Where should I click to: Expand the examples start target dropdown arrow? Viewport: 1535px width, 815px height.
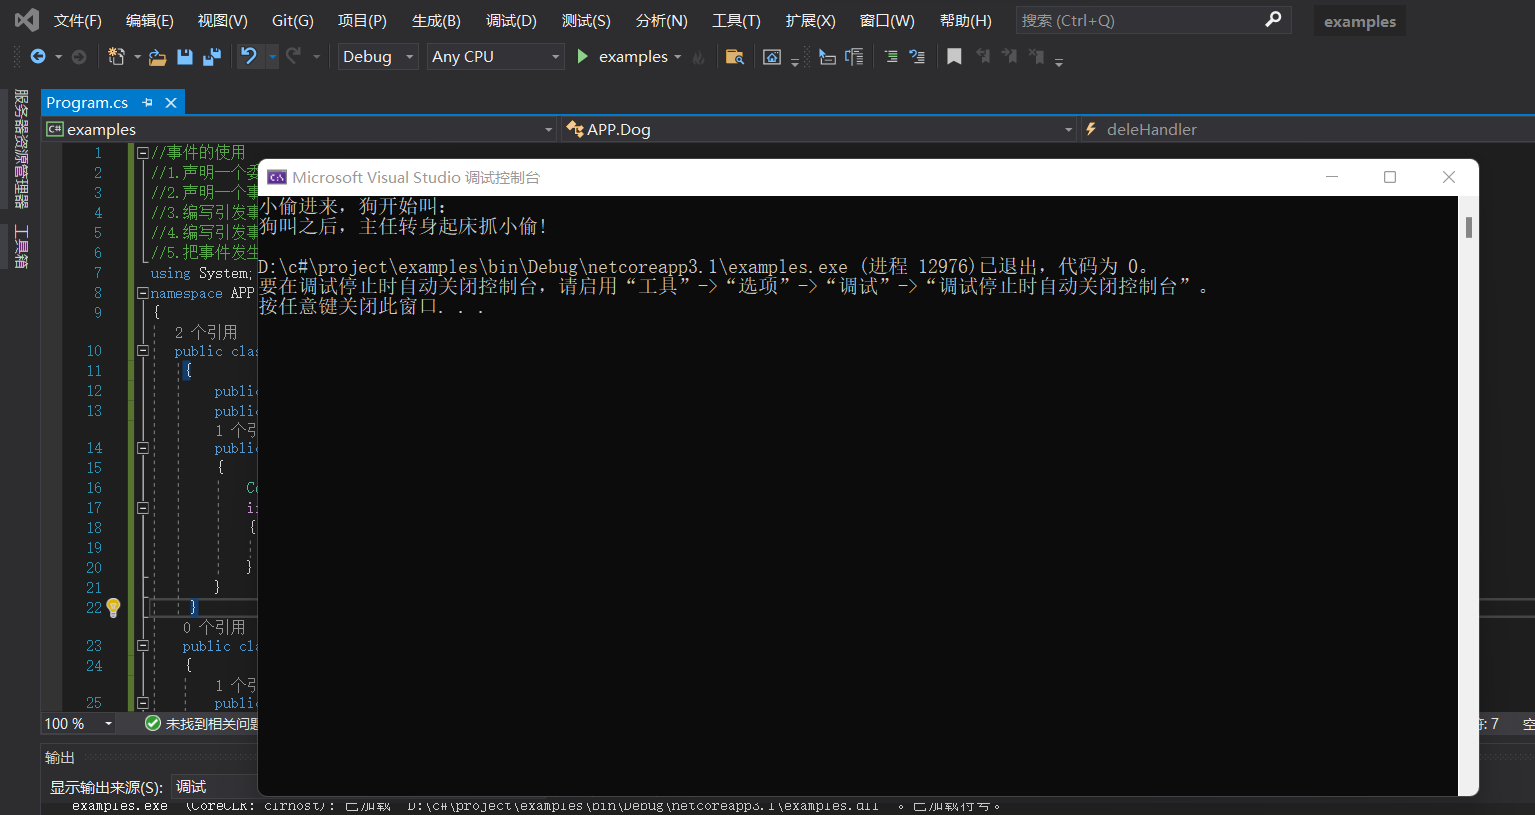(x=678, y=57)
